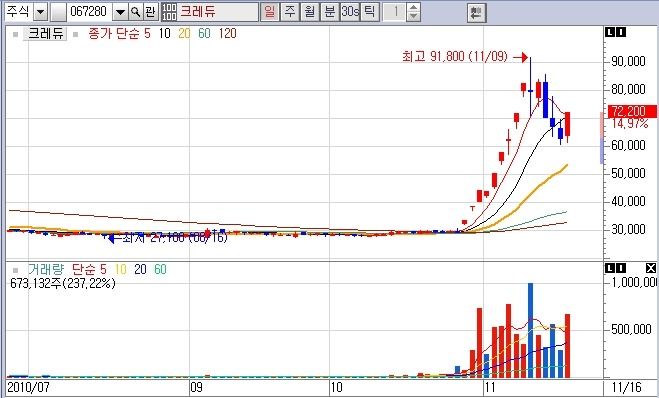Click the 종가 단순 moving average legend
The image size is (659, 398).
pos(113,34)
